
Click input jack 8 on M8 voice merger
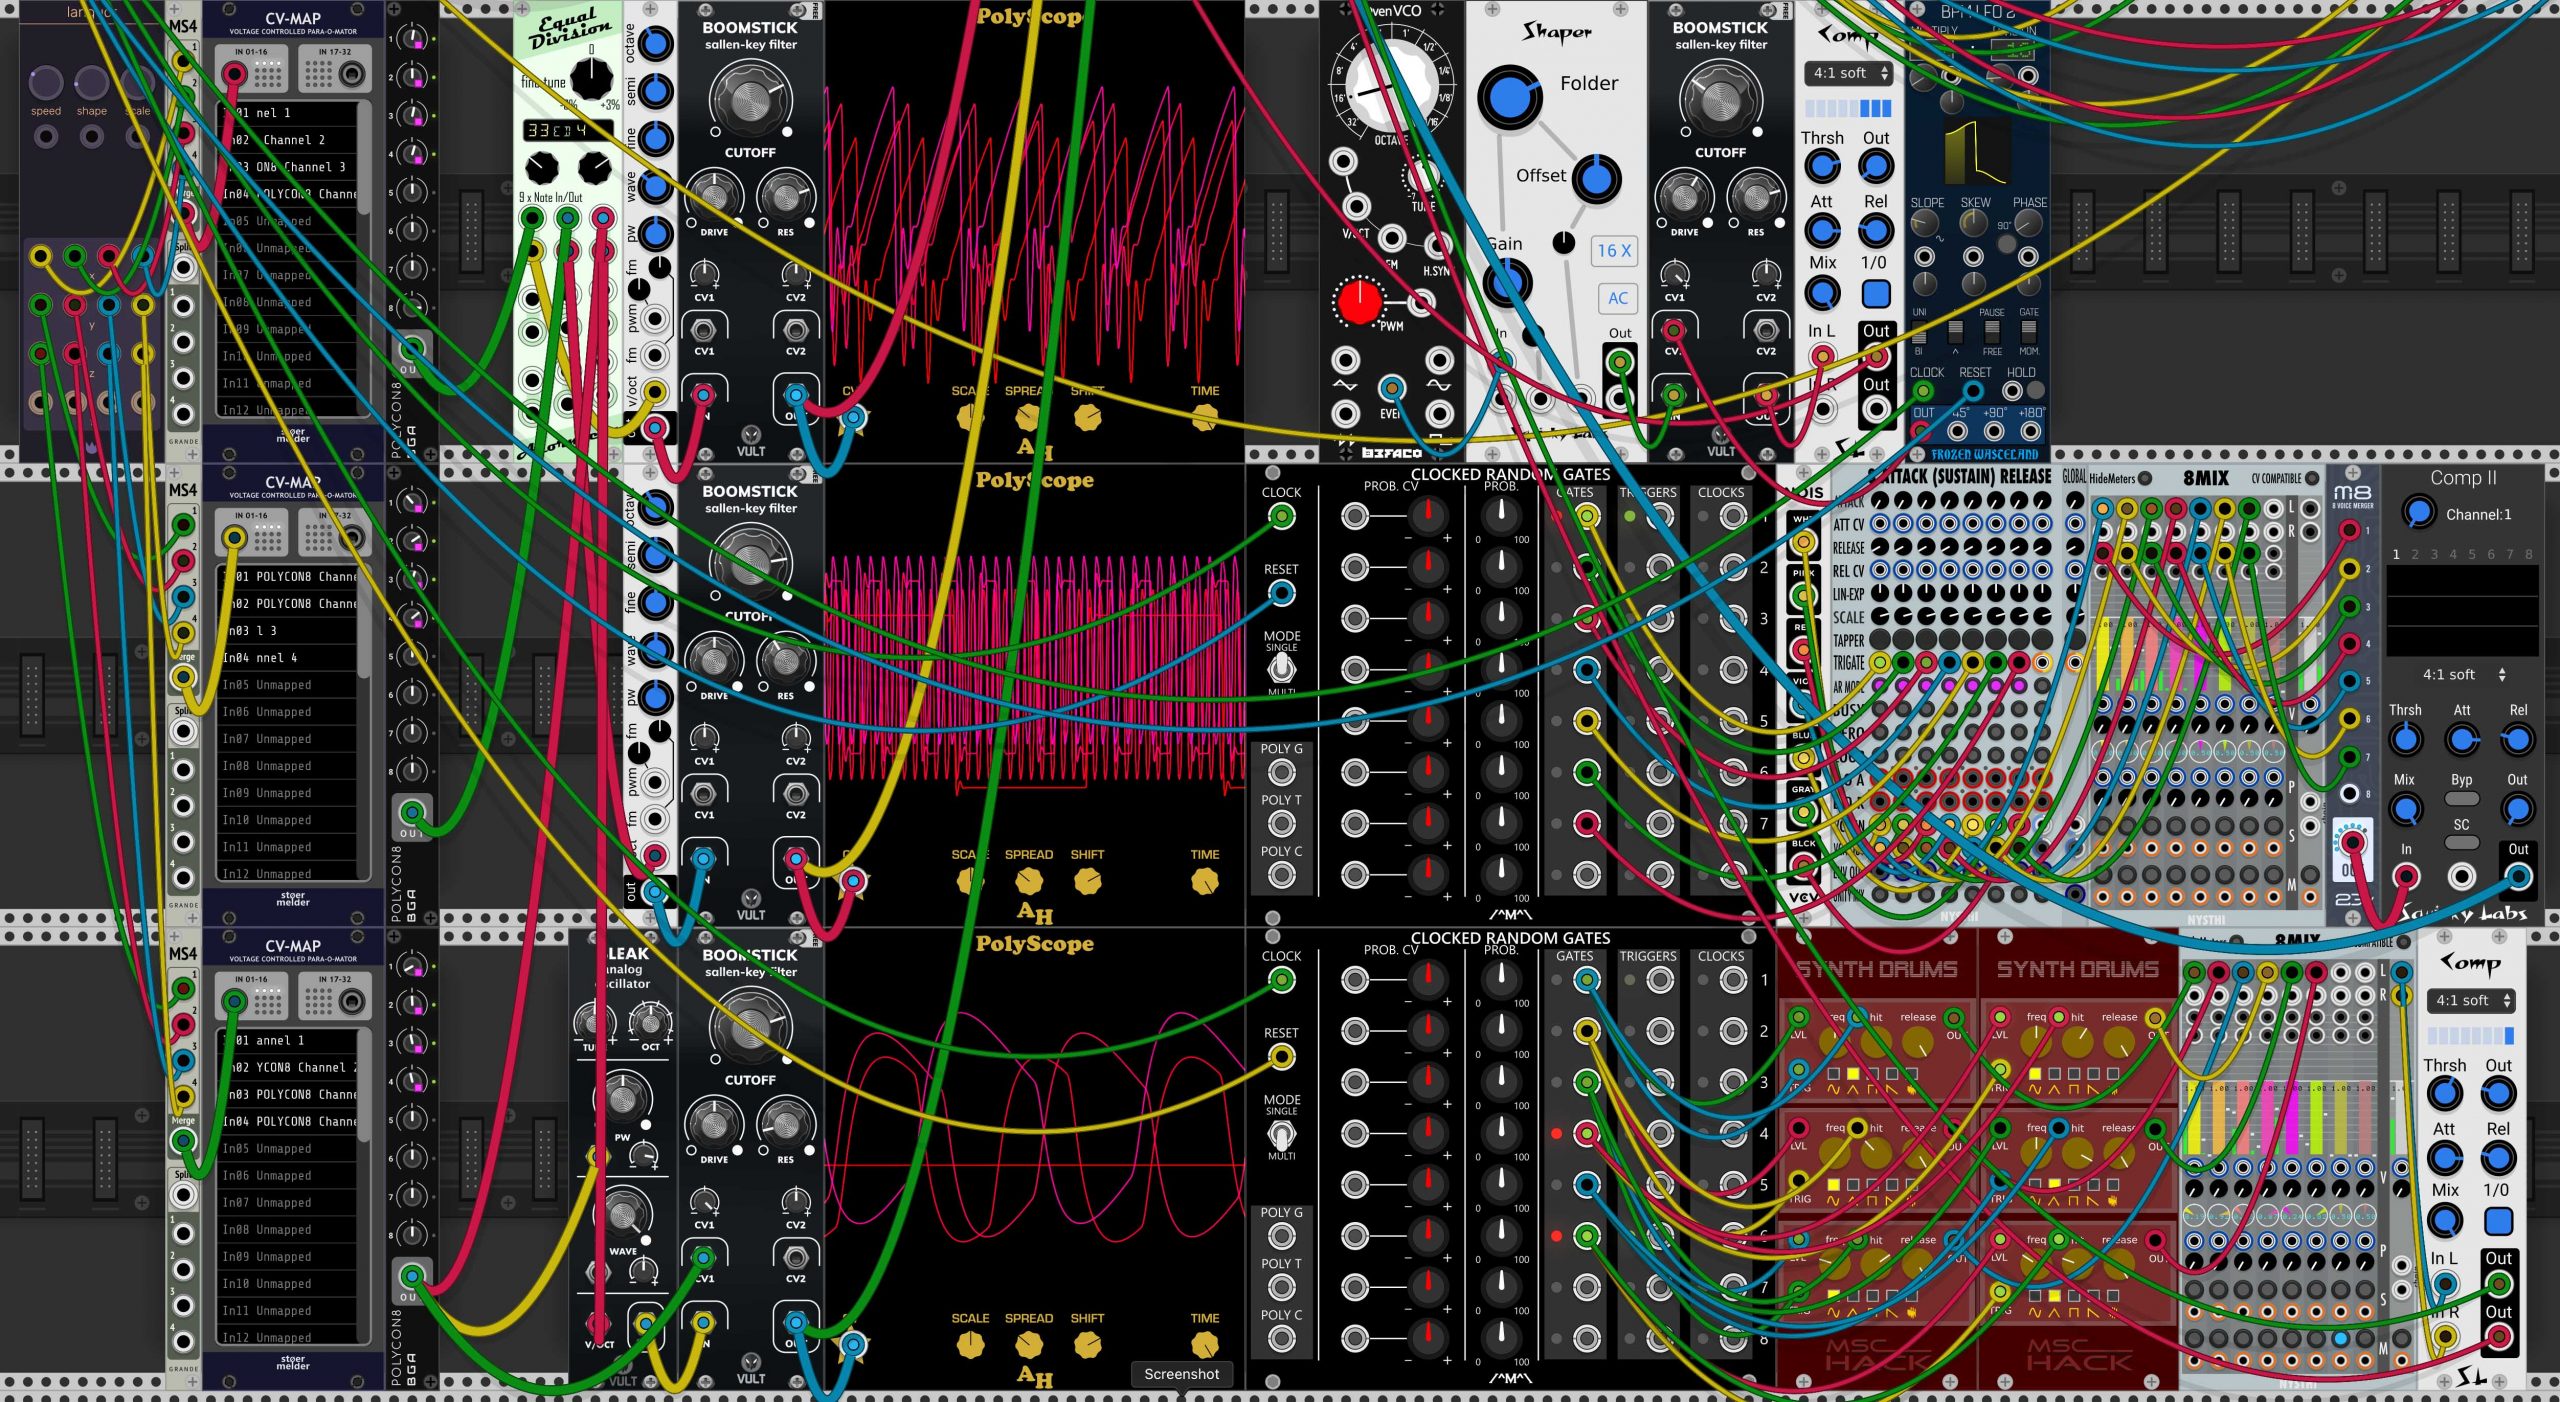coord(2350,794)
